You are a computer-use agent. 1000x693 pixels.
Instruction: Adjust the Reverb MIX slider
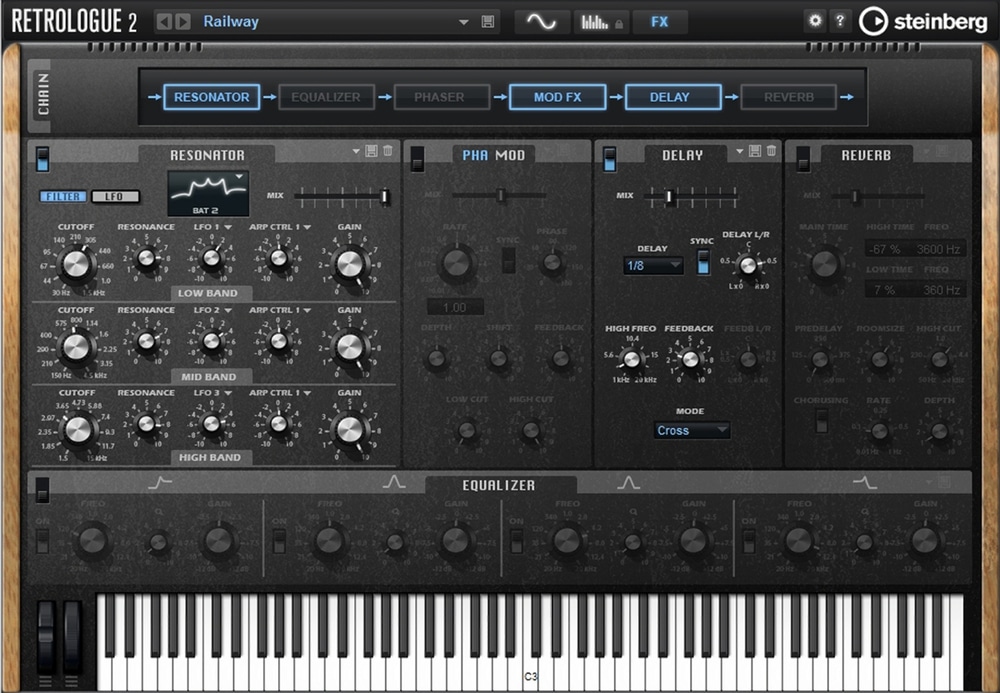(878, 196)
